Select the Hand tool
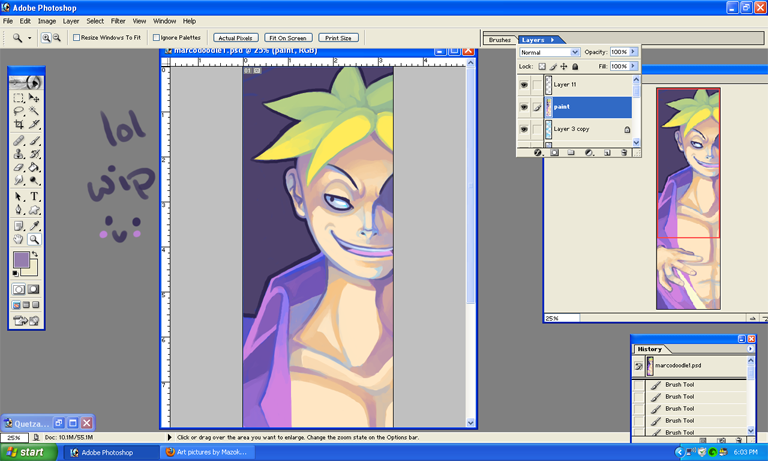 click(19, 239)
